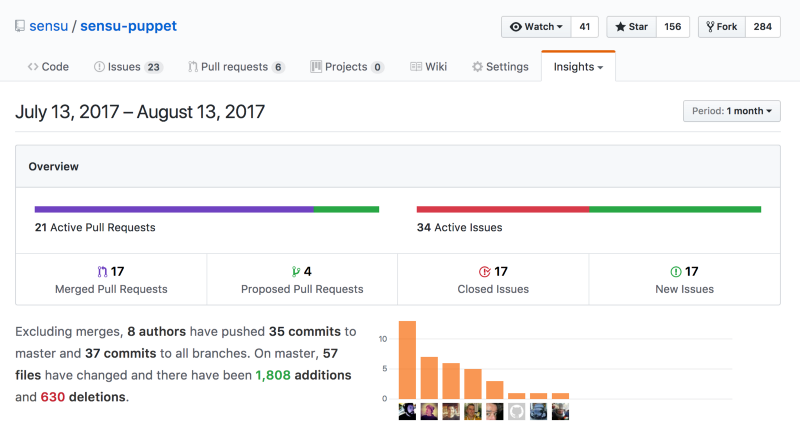The width and height of the screenshot is (800, 444).
Task: Click the proposed pull request green icon
Action: click(295, 272)
